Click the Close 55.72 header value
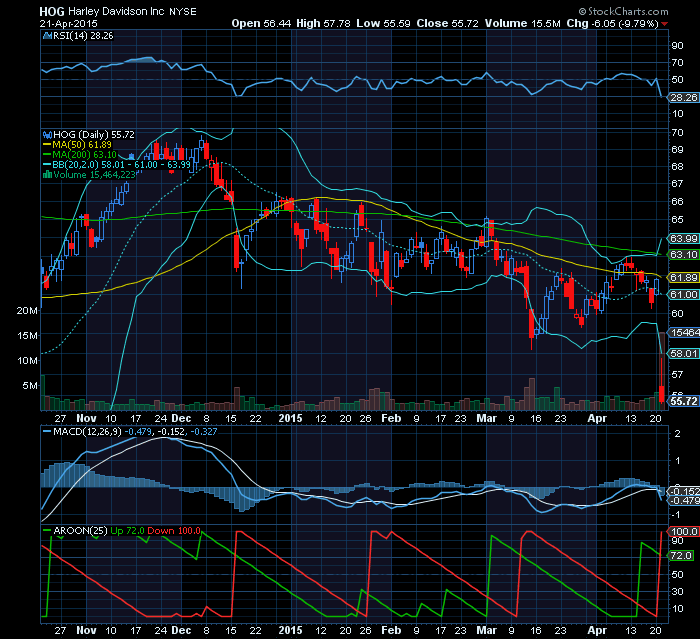Image resolution: width=700 pixels, height=639 pixels. [447, 24]
